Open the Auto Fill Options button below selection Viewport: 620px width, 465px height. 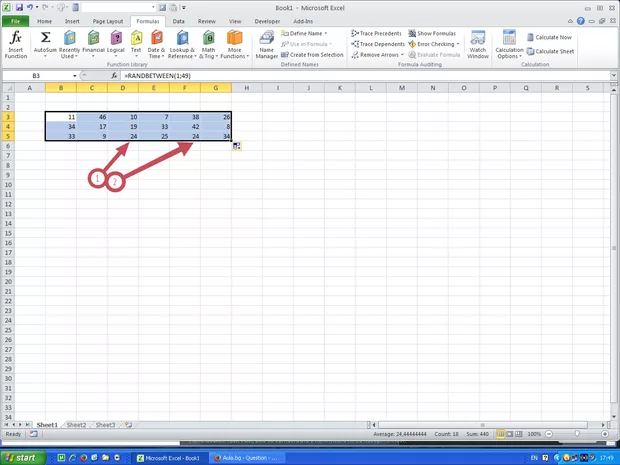pos(237,146)
